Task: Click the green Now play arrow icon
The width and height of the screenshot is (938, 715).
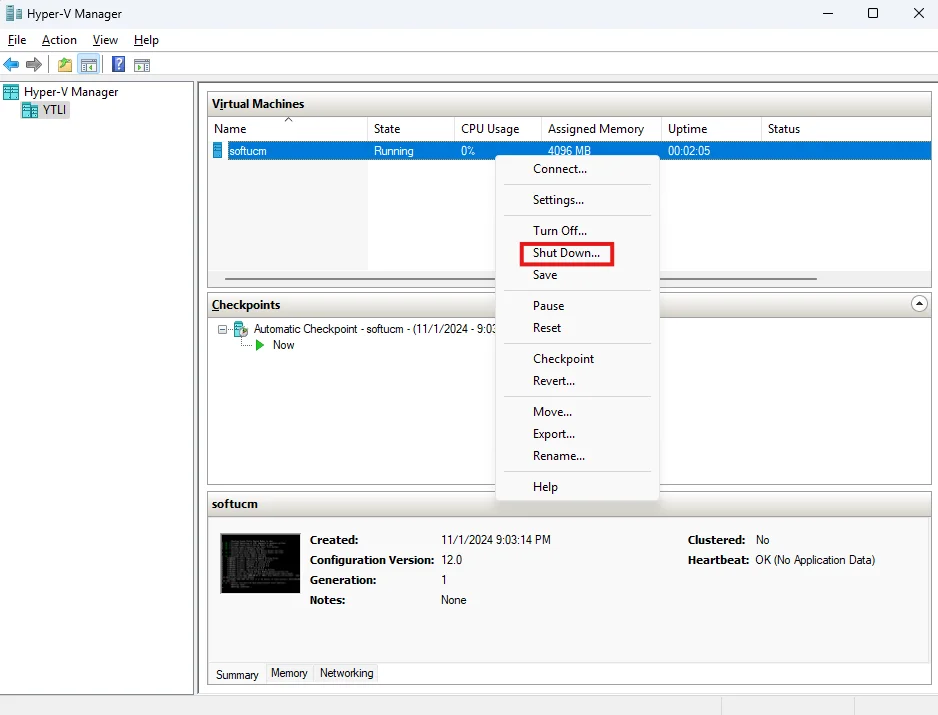Action: coord(260,345)
